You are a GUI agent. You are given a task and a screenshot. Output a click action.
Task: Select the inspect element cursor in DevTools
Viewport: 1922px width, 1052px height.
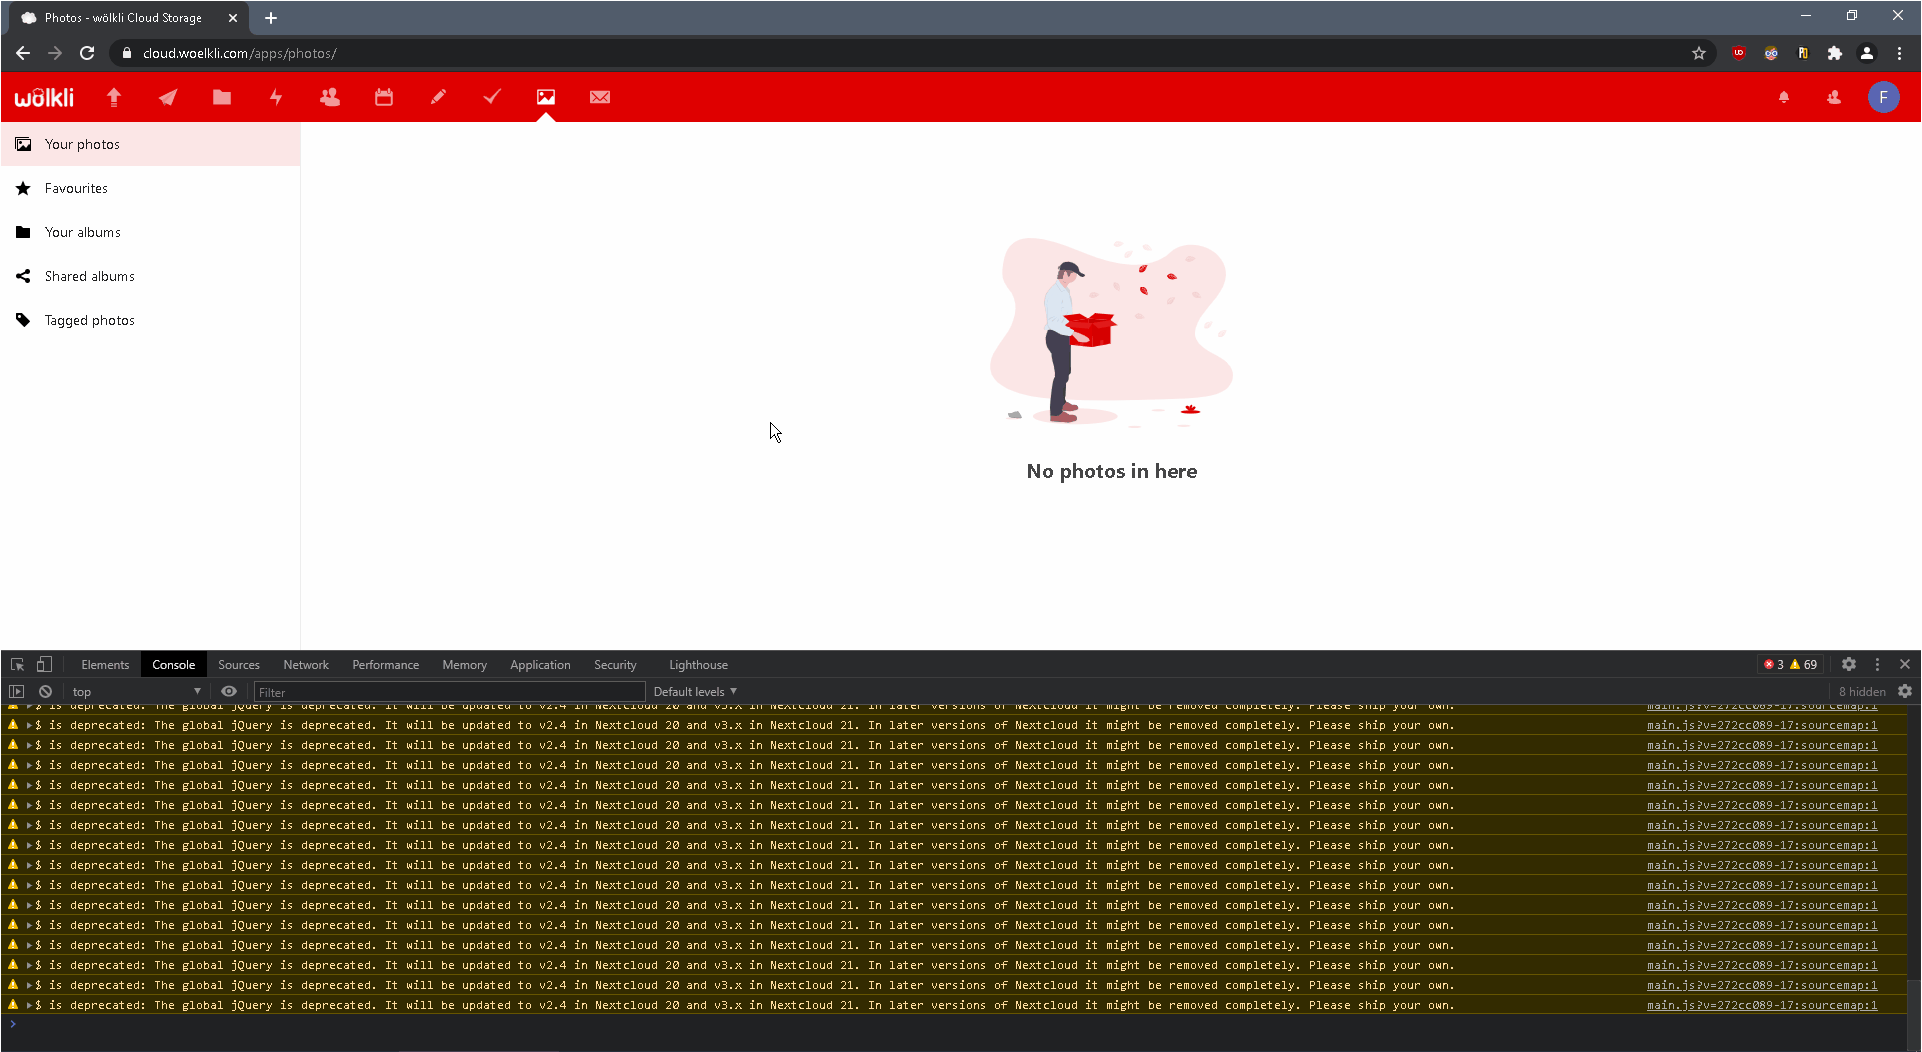(x=16, y=664)
